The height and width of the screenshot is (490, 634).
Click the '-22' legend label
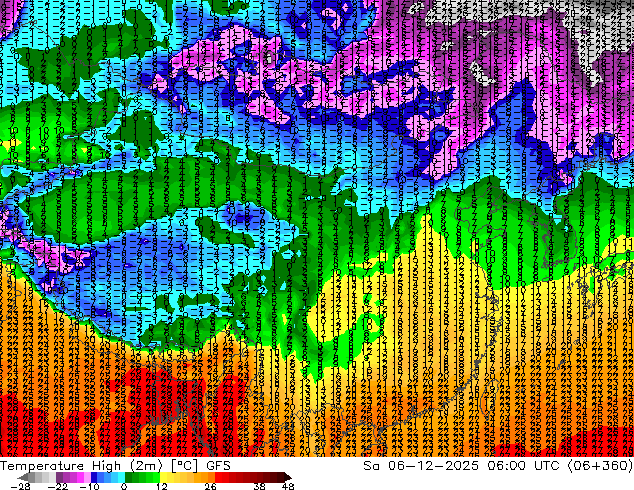[x=57, y=486]
